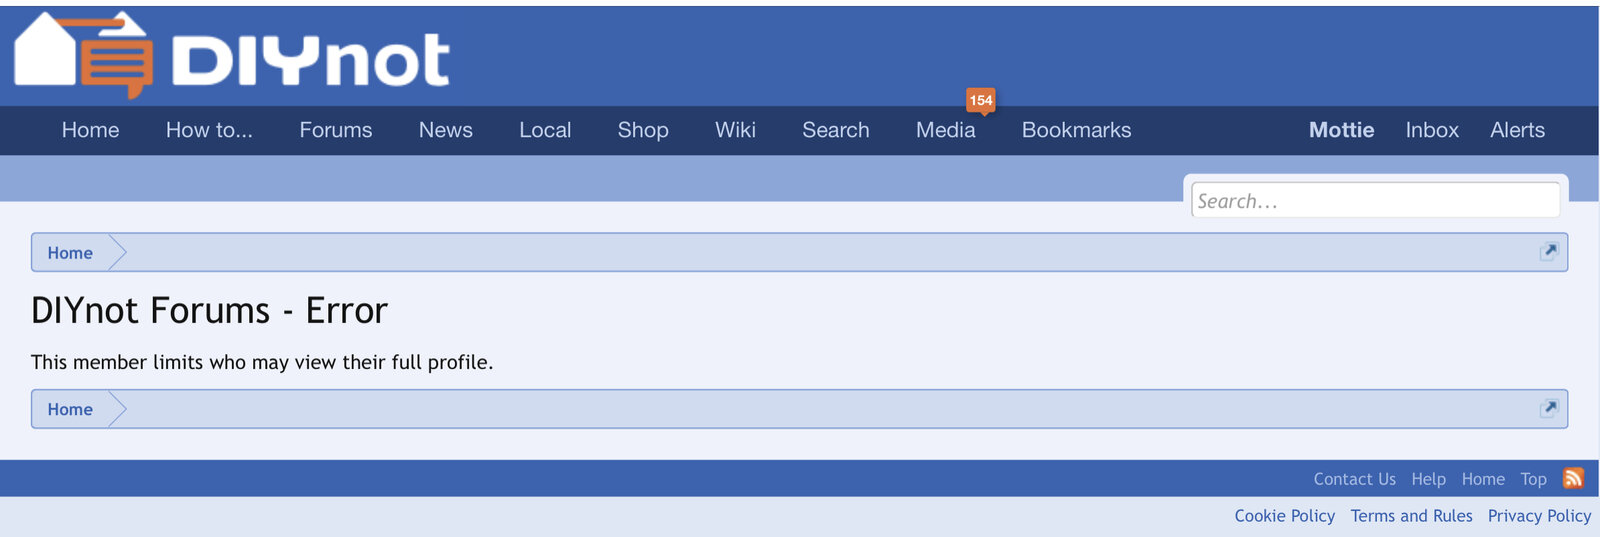This screenshot has width=1600, height=537.
Task: Open the Media tab
Action: pos(945,130)
